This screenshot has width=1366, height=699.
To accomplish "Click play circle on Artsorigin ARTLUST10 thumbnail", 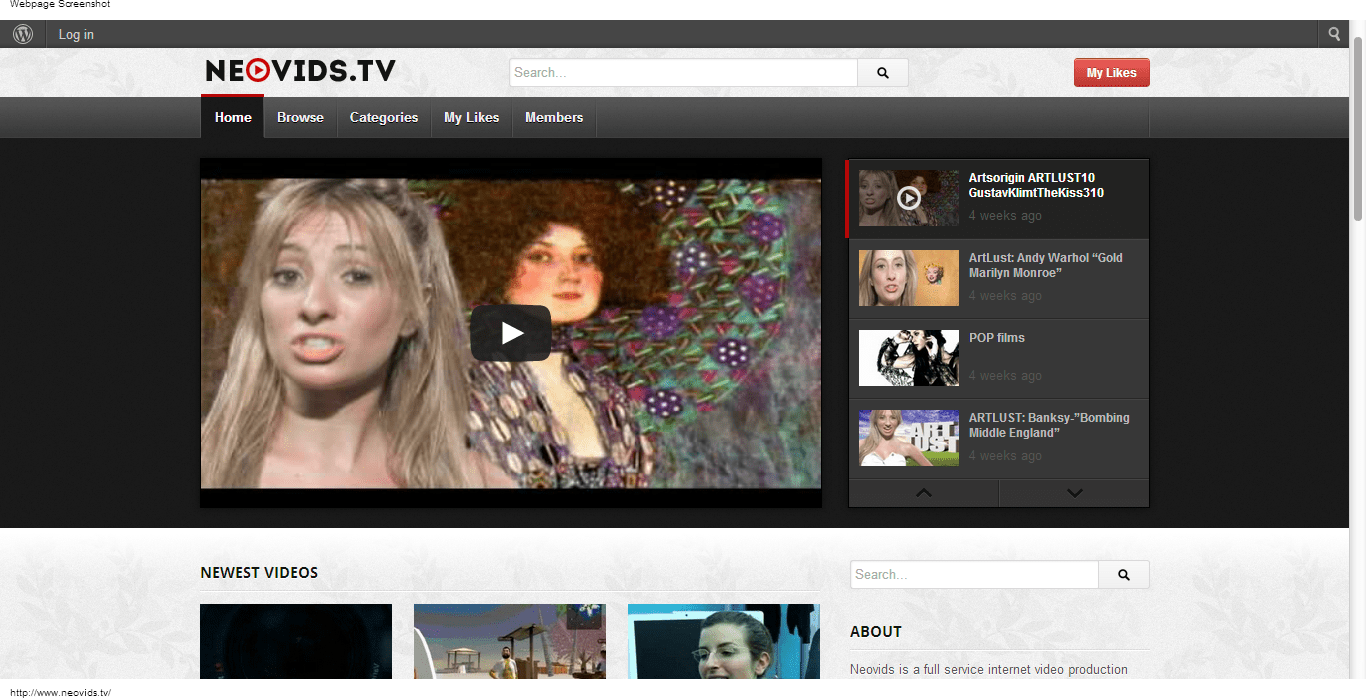I will 908,198.
